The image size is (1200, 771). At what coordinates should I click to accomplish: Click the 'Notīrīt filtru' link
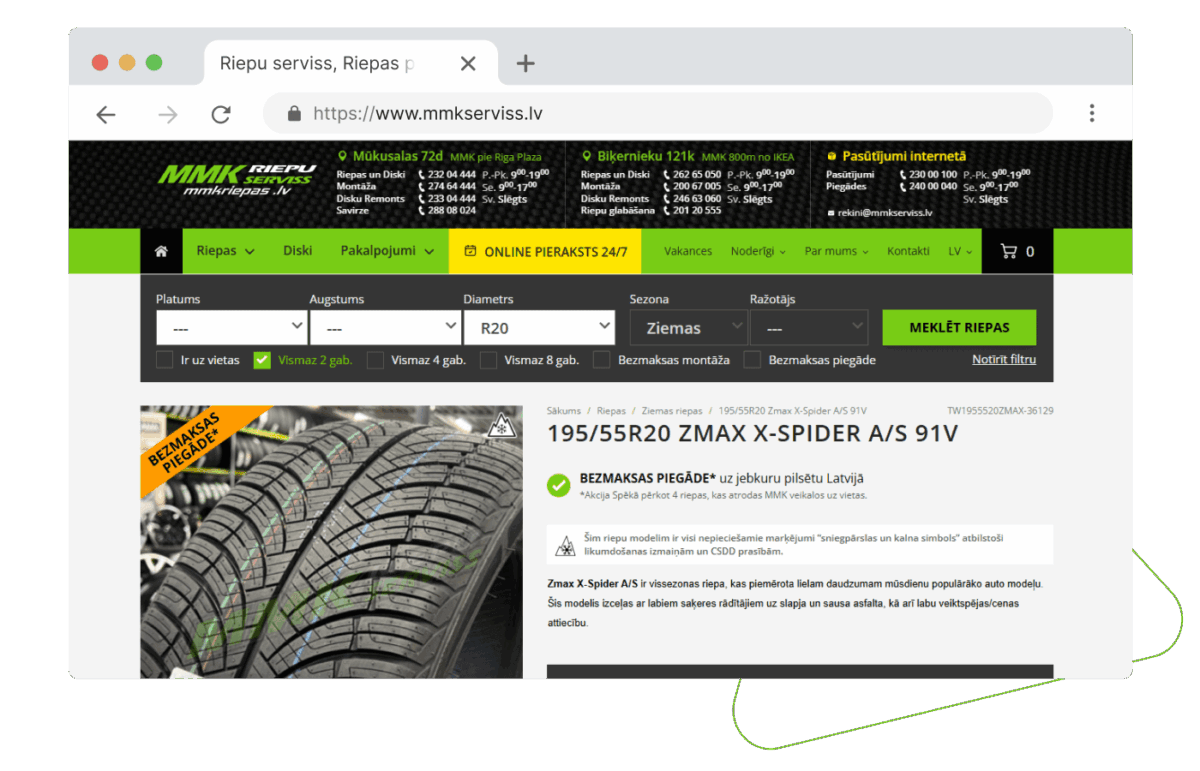click(x=1004, y=359)
